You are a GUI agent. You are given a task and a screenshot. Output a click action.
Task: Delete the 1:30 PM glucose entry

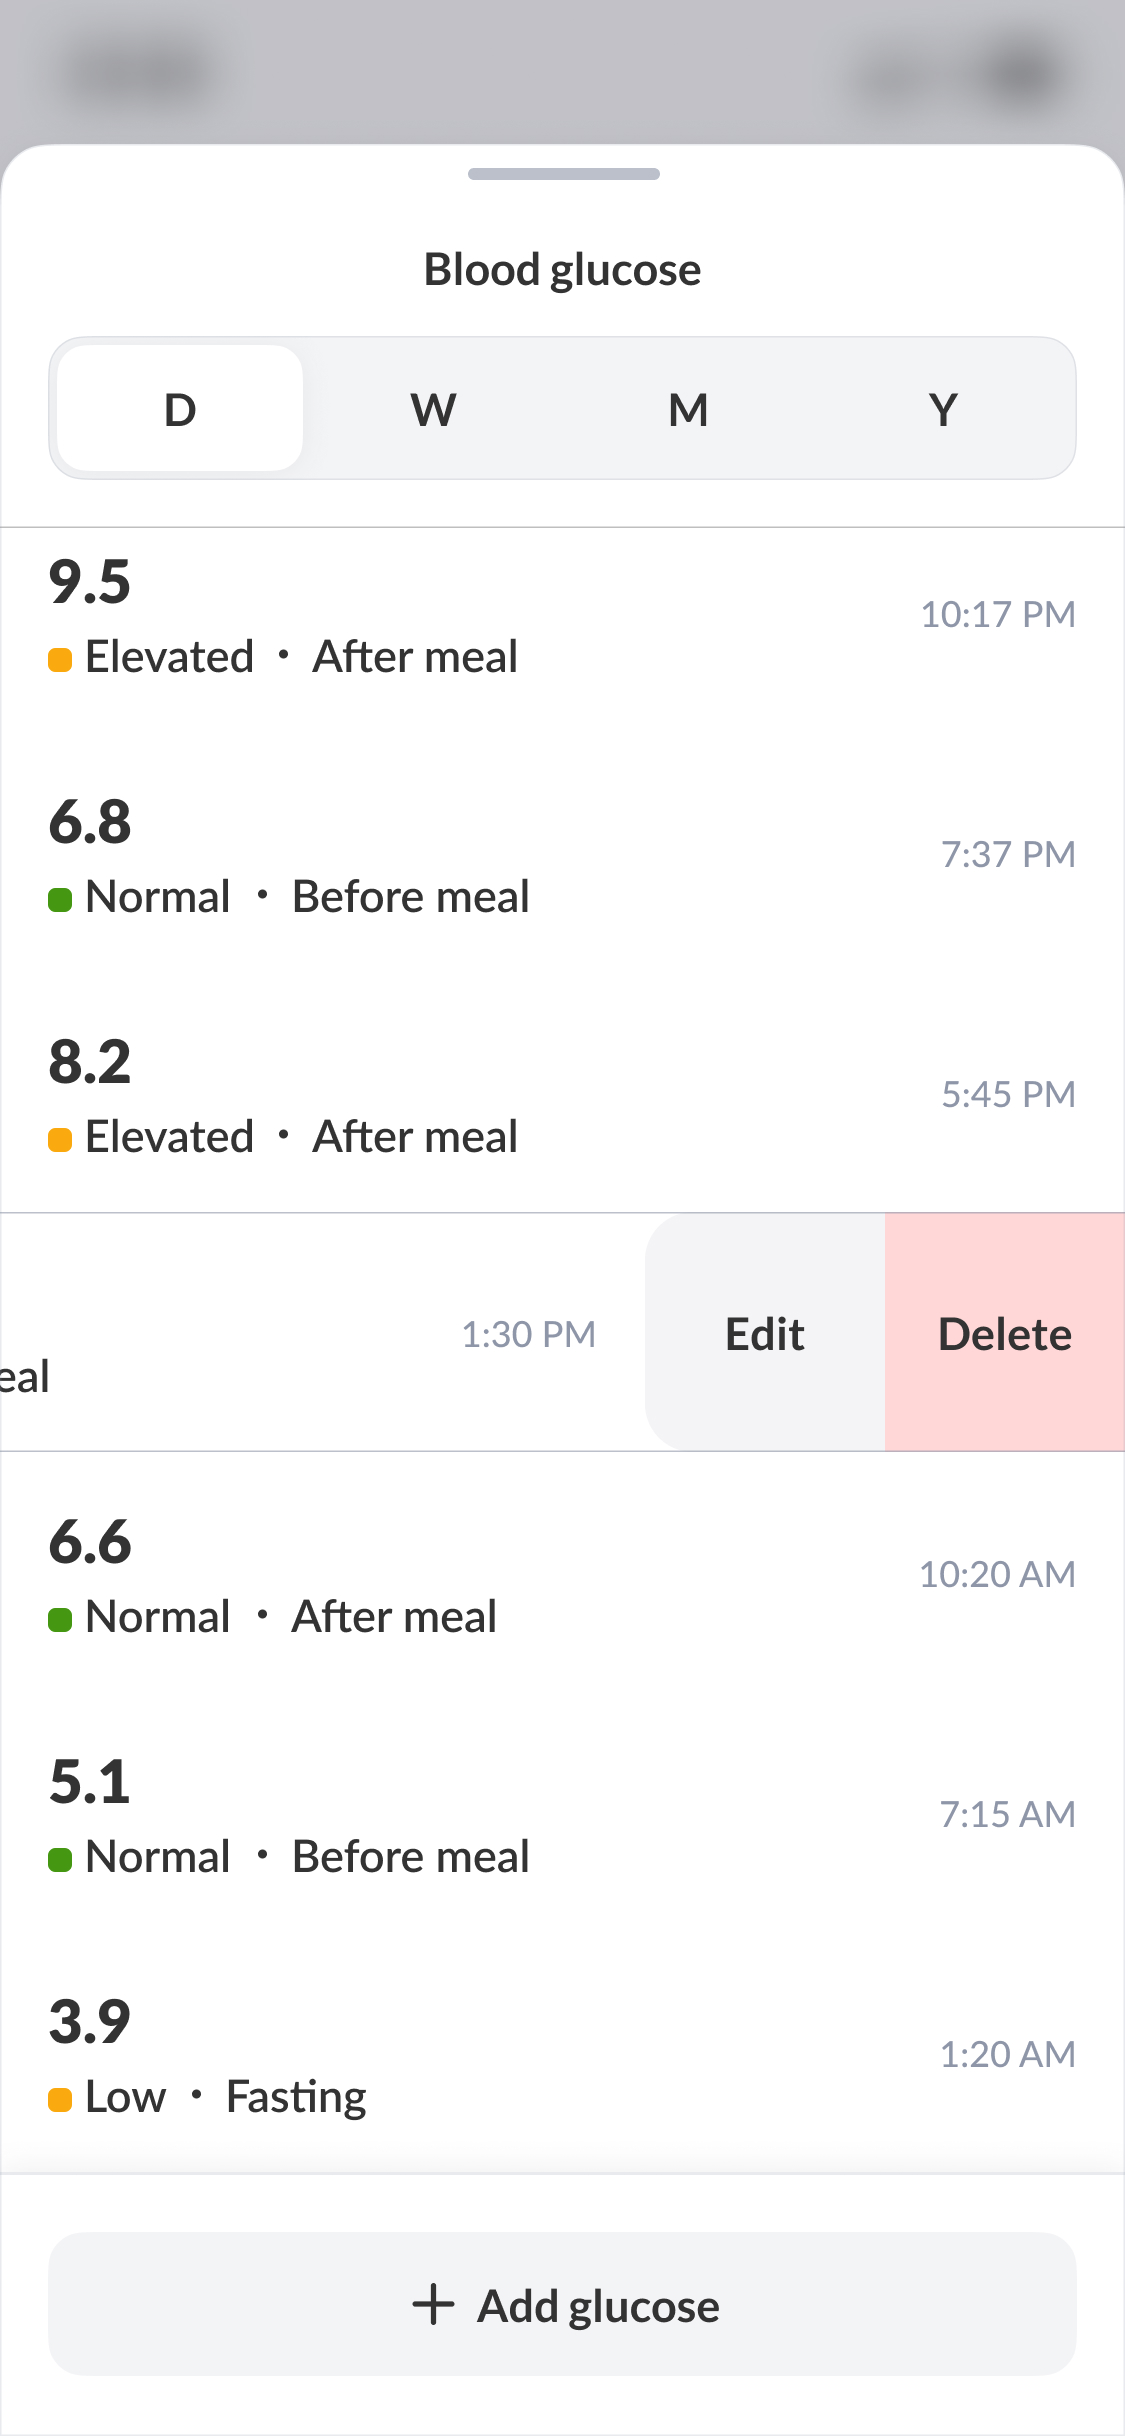[x=1004, y=1333]
